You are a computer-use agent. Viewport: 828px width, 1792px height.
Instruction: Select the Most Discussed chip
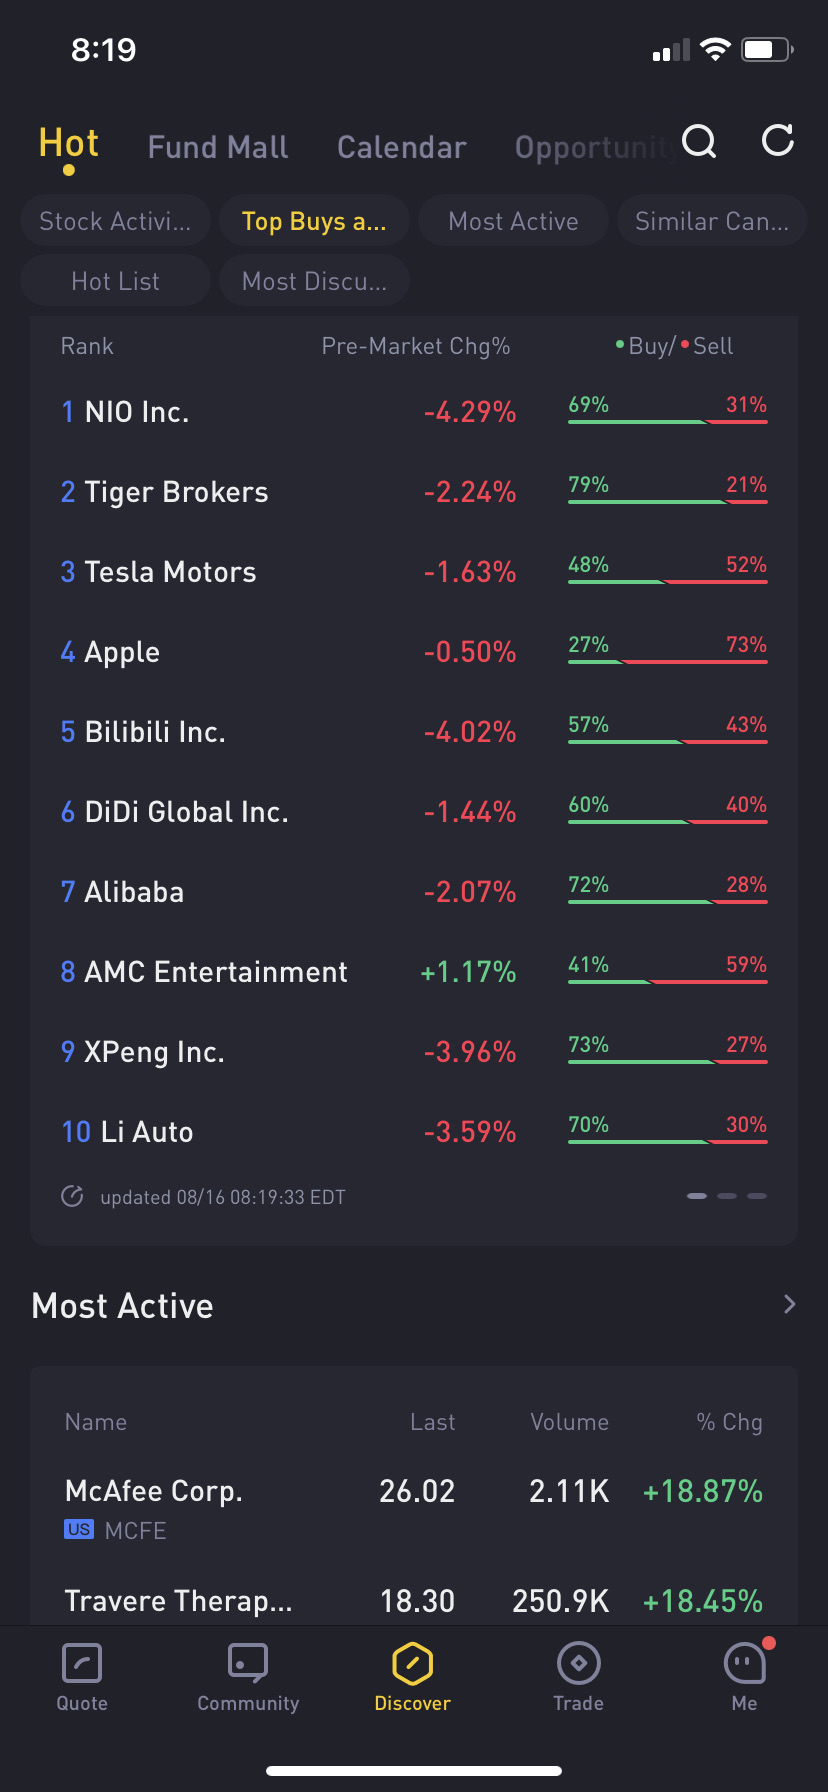314,281
